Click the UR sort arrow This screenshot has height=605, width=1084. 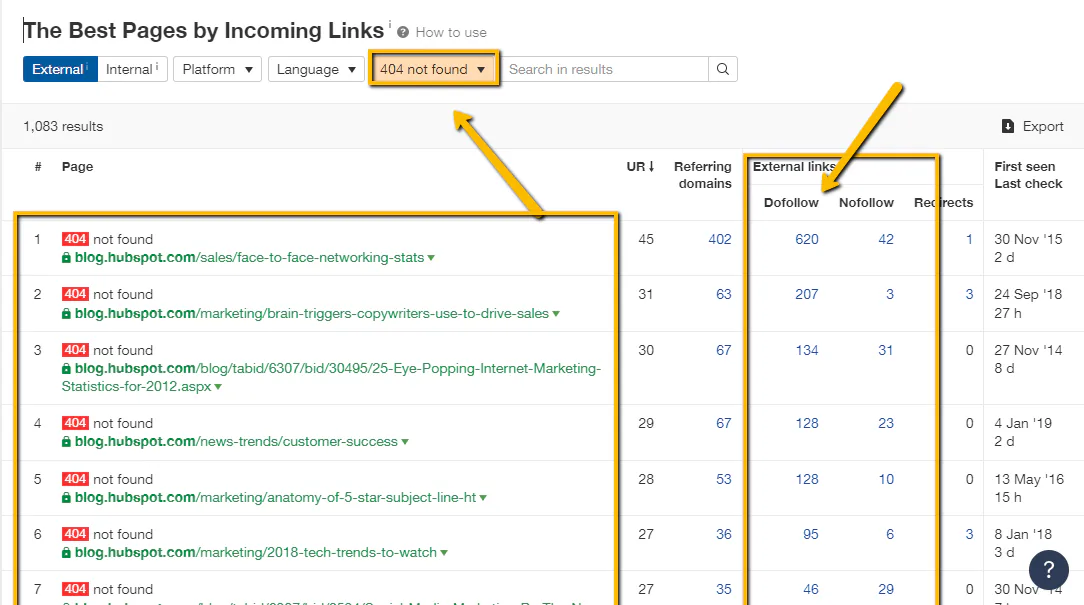pos(651,167)
